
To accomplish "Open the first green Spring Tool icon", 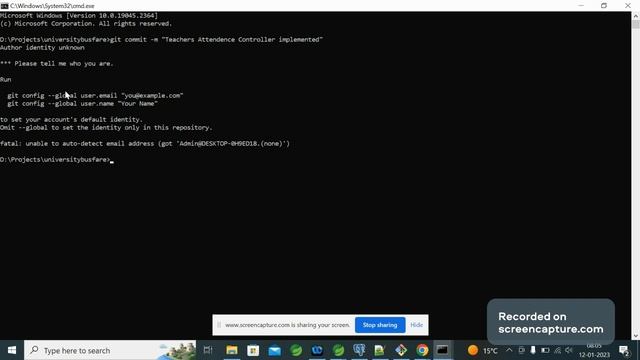I will [x=296, y=350].
